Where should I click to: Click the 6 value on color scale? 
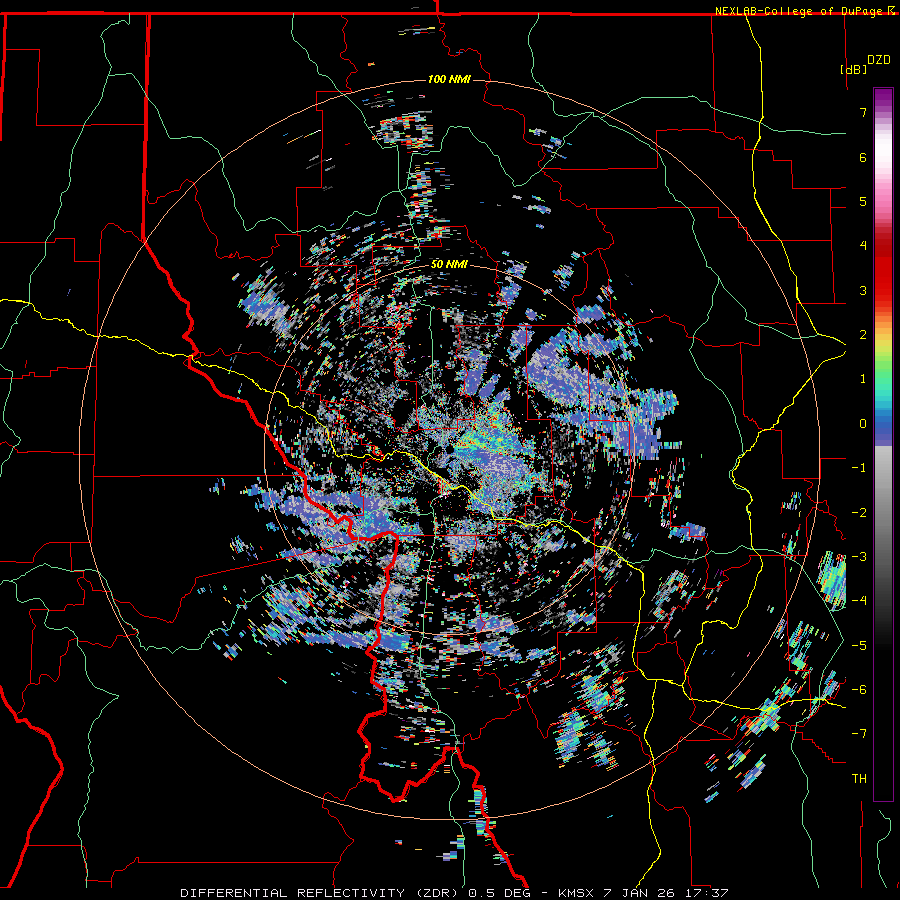pyautogui.click(x=863, y=157)
